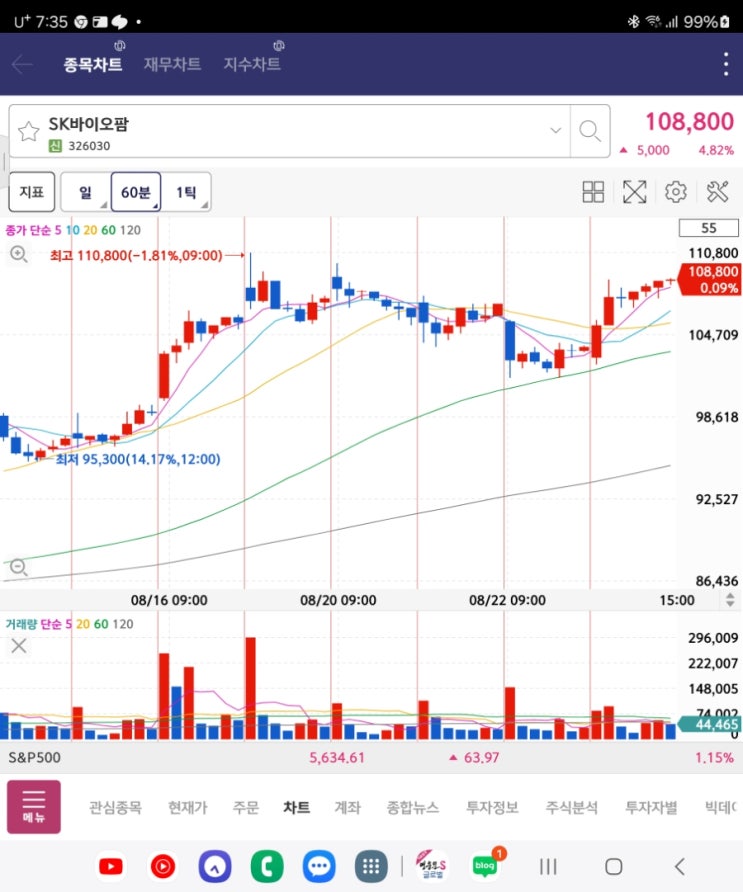The image size is (743, 892).
Task: Close the volume indicator panel
Action: coord(19,646)
